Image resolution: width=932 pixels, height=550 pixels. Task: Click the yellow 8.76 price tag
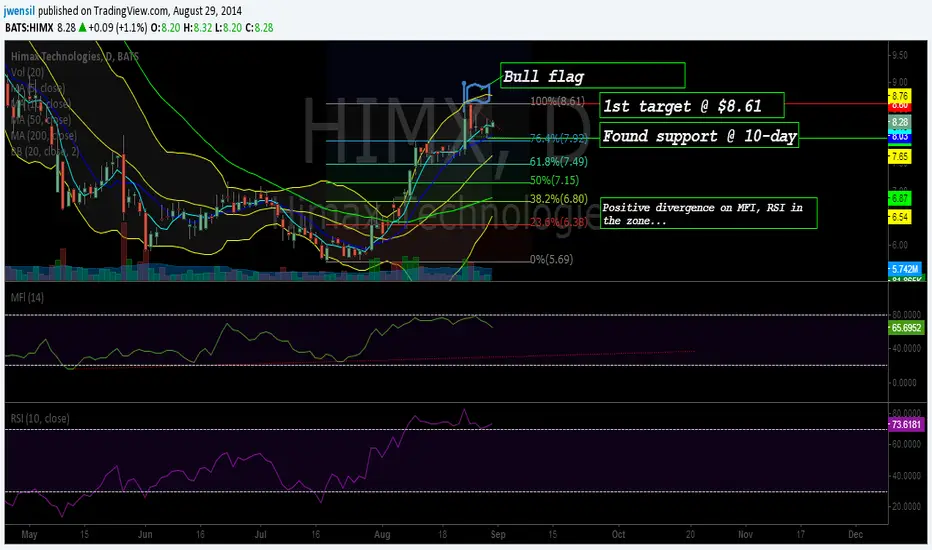point(899,96)
